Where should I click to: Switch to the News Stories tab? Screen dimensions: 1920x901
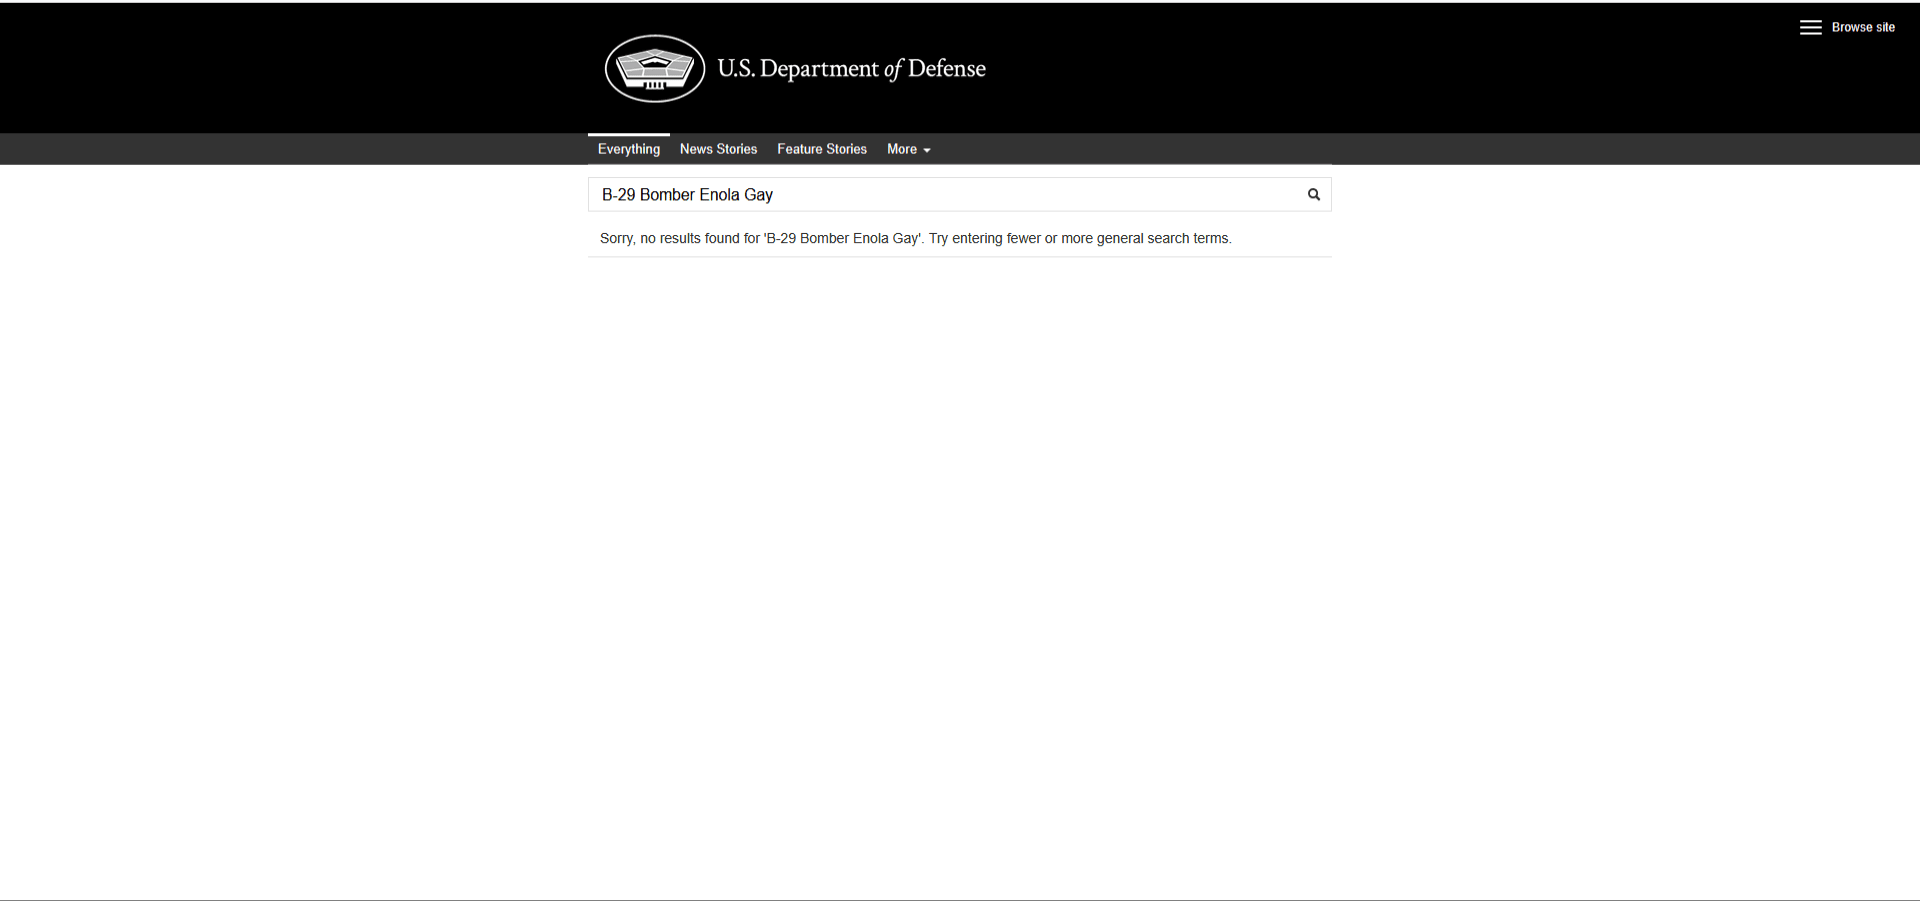(718, 149)
